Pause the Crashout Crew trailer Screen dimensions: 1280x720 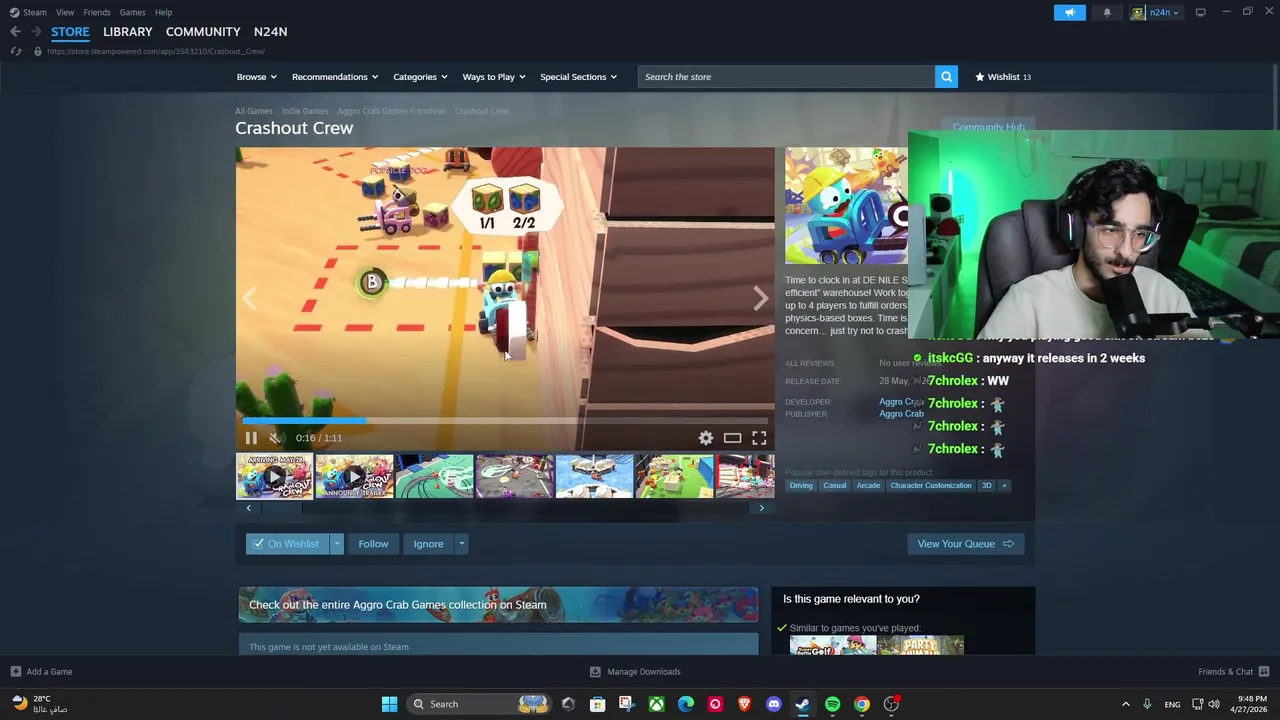click(251, 438)
